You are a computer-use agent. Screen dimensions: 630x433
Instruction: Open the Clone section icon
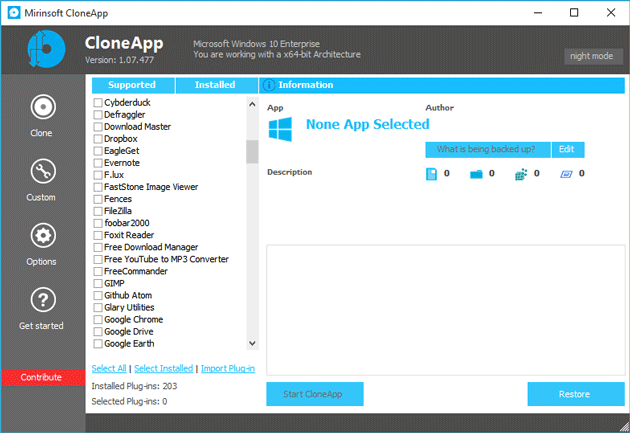(43, 107)
